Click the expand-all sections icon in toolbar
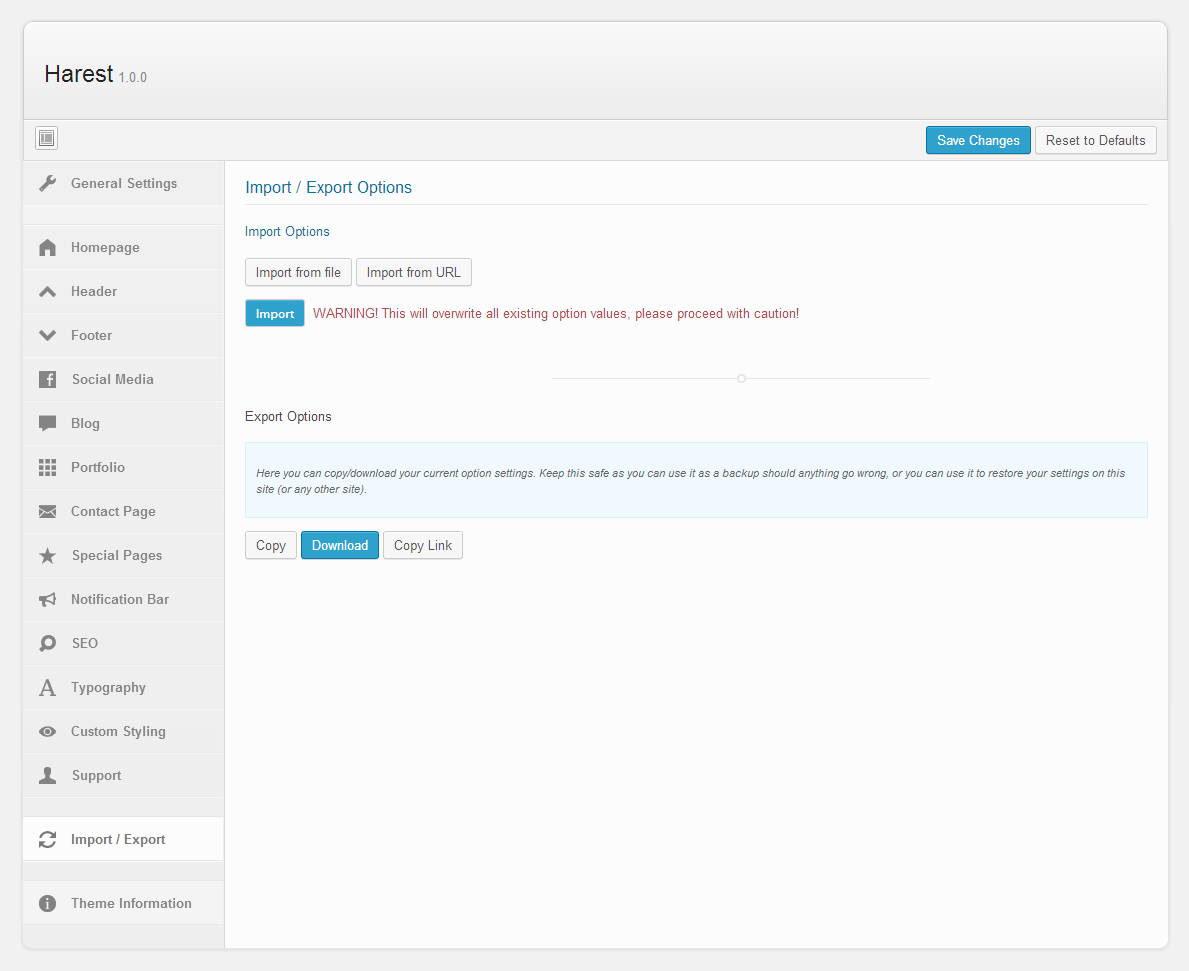1189x971 pixels. 46,139
